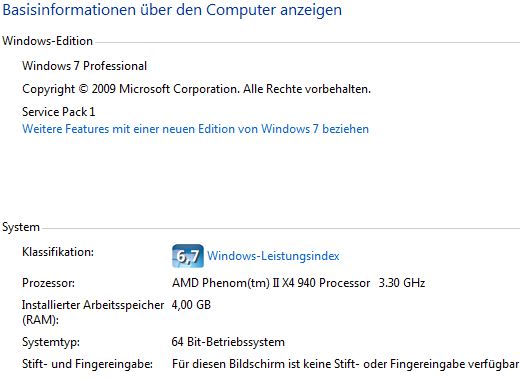This screenshot has height=380, width=520.
Task: Open the Windows-Leistungsindex link
Action: pos(273,256)
